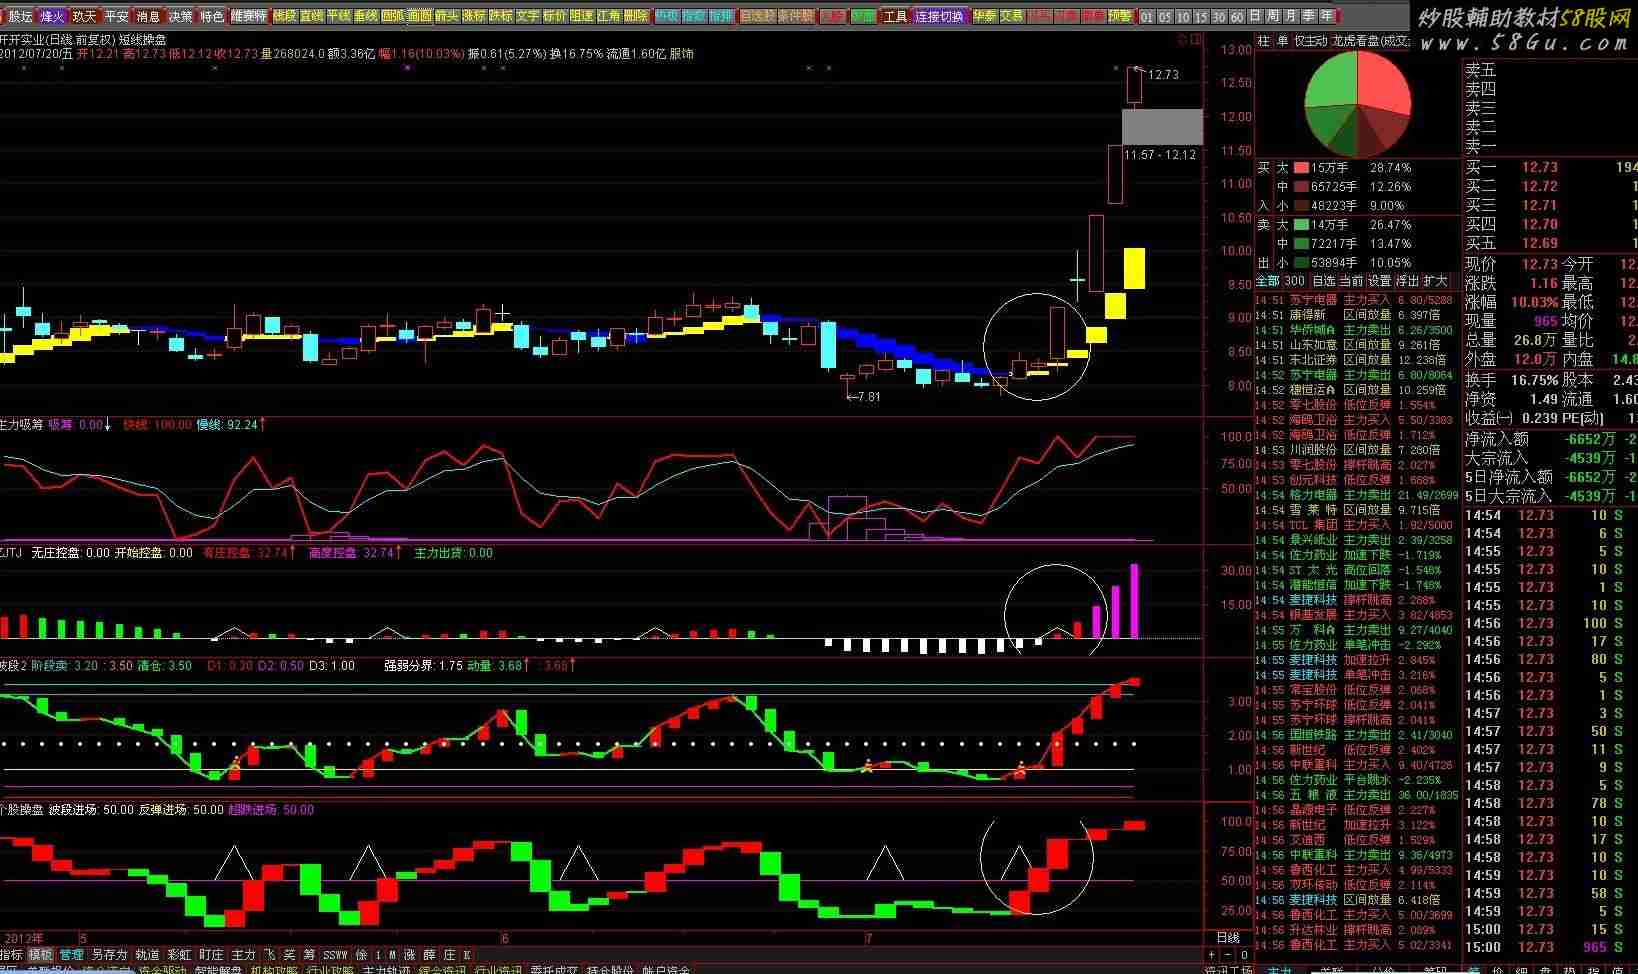
Task: Click the 股坛 toolbar button
Action: 20,16
